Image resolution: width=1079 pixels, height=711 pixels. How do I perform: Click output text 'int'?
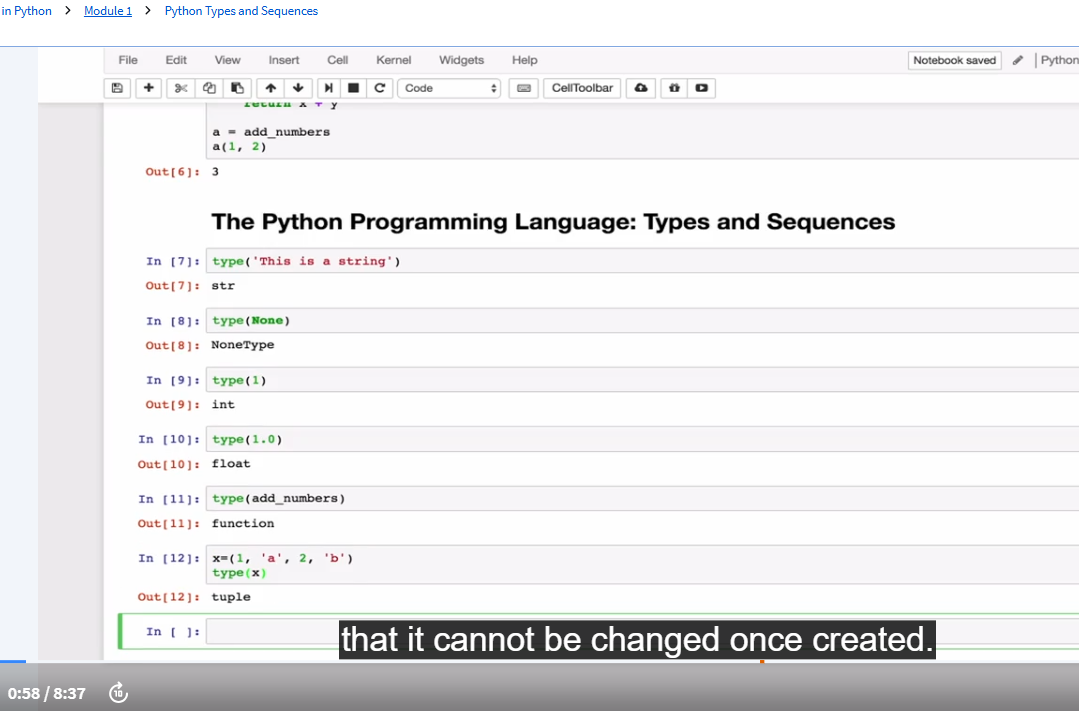coord(223,405)
